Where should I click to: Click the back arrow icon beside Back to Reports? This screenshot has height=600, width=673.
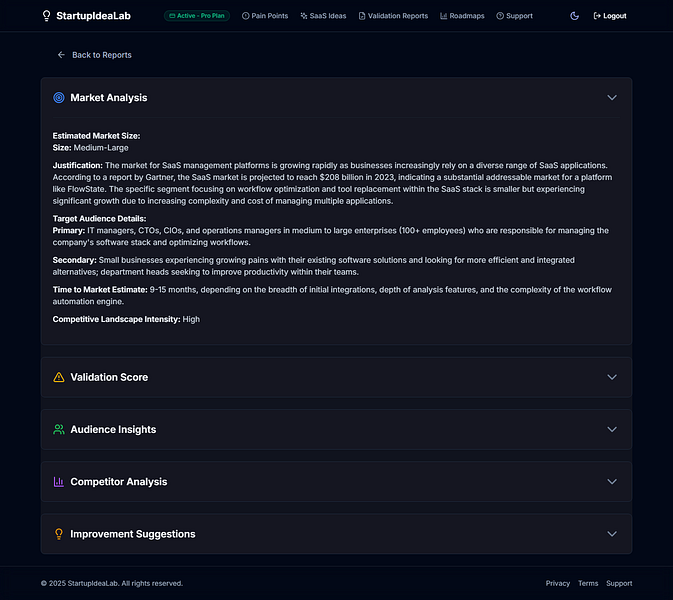(61, 55)
